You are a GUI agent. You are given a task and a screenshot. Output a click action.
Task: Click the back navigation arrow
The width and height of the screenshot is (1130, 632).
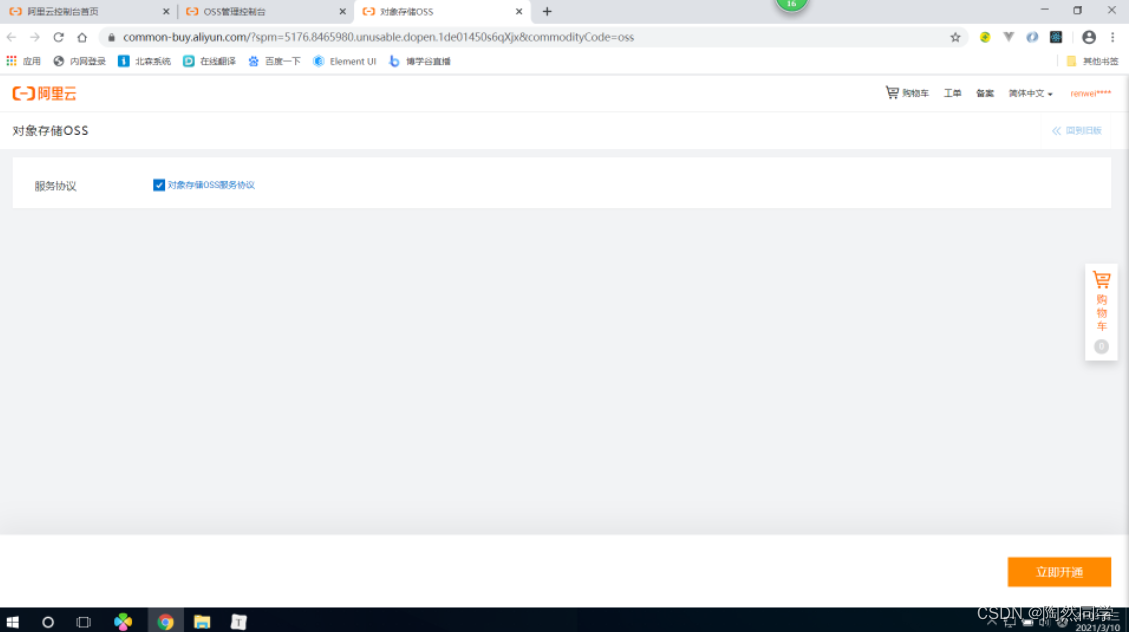click(x=12, y=37)
